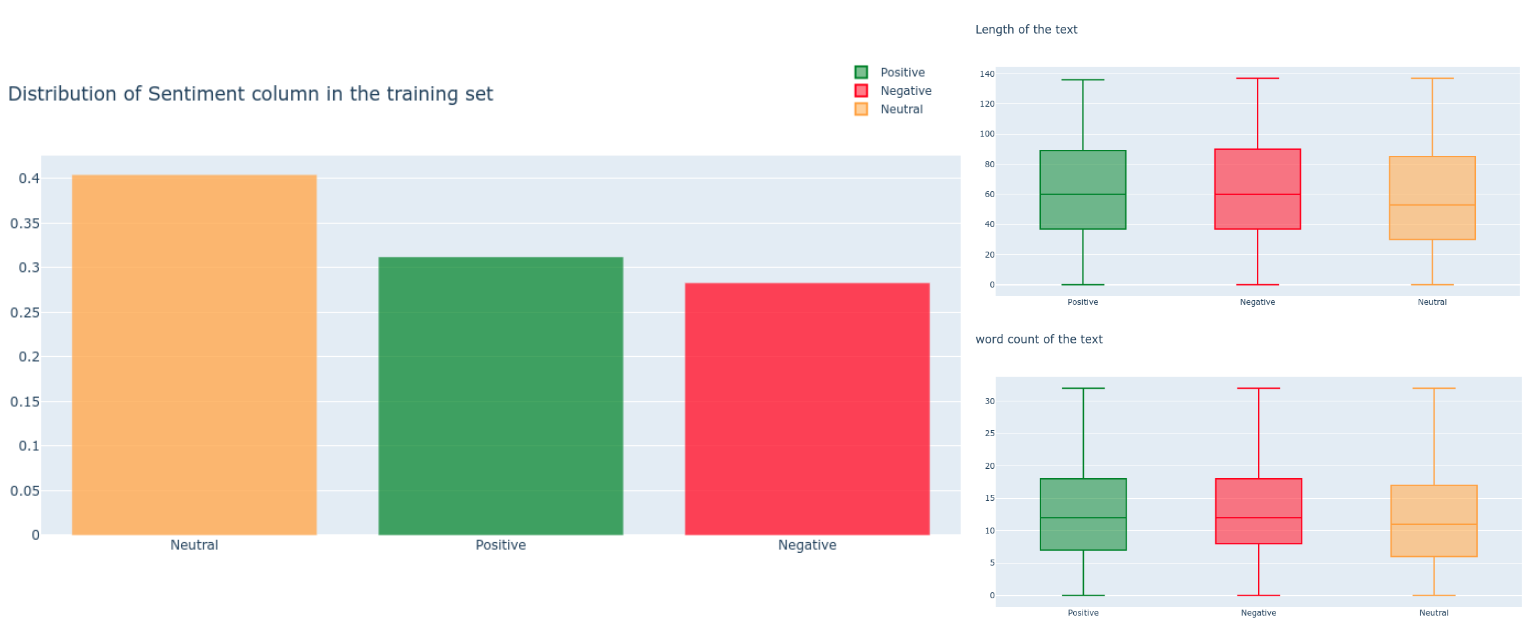Click the Positive box in word count plot
This screenshot has width=1531, height=627.
coord(1083,514)
